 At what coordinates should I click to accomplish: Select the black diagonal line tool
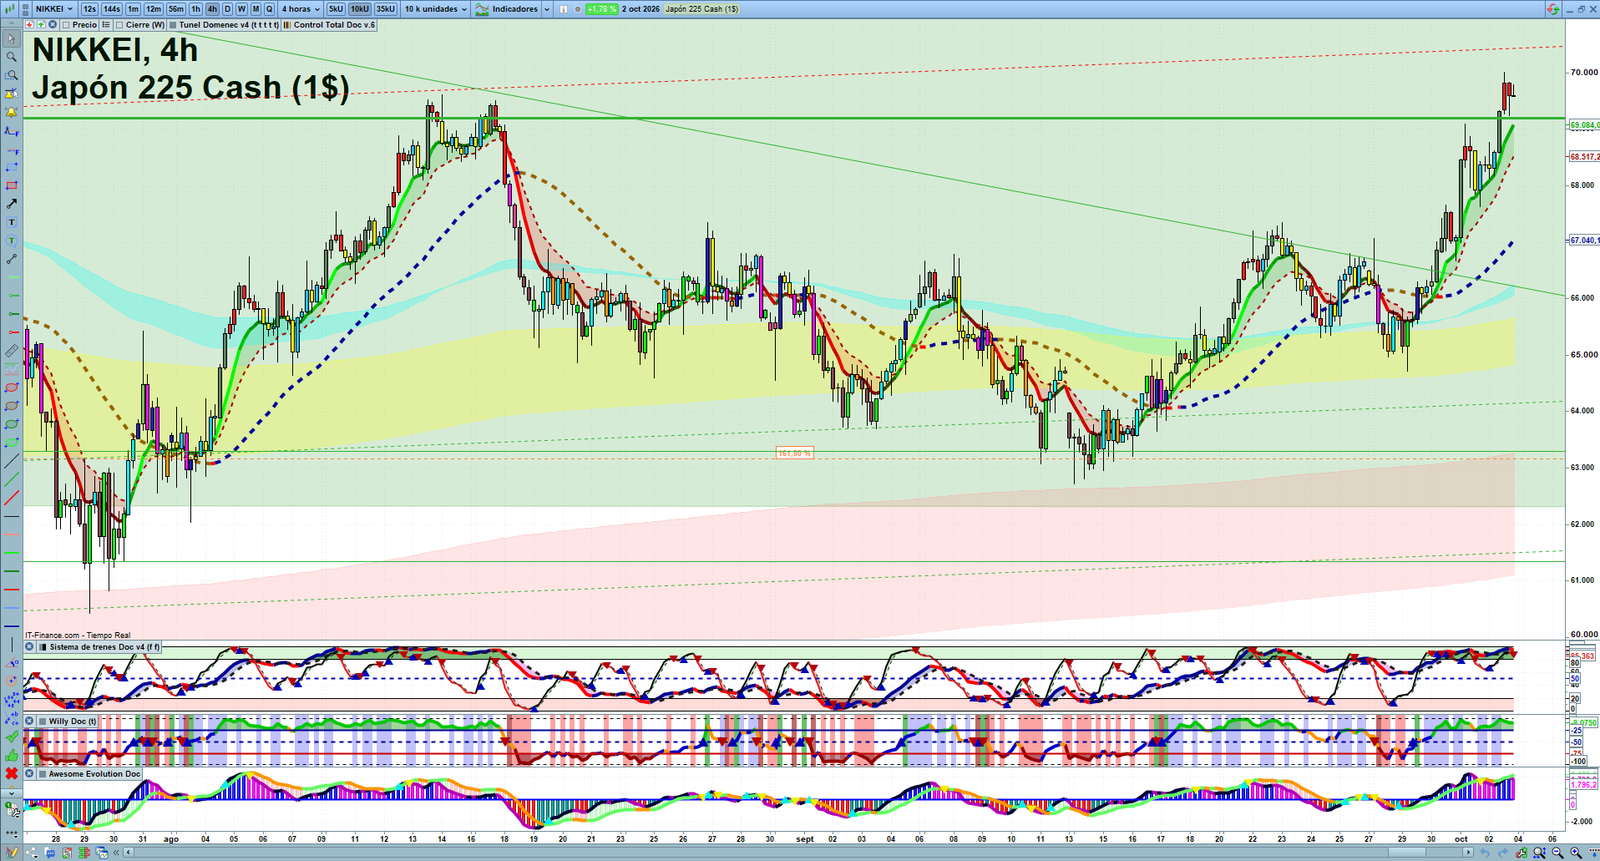click(x=11, y=461)
